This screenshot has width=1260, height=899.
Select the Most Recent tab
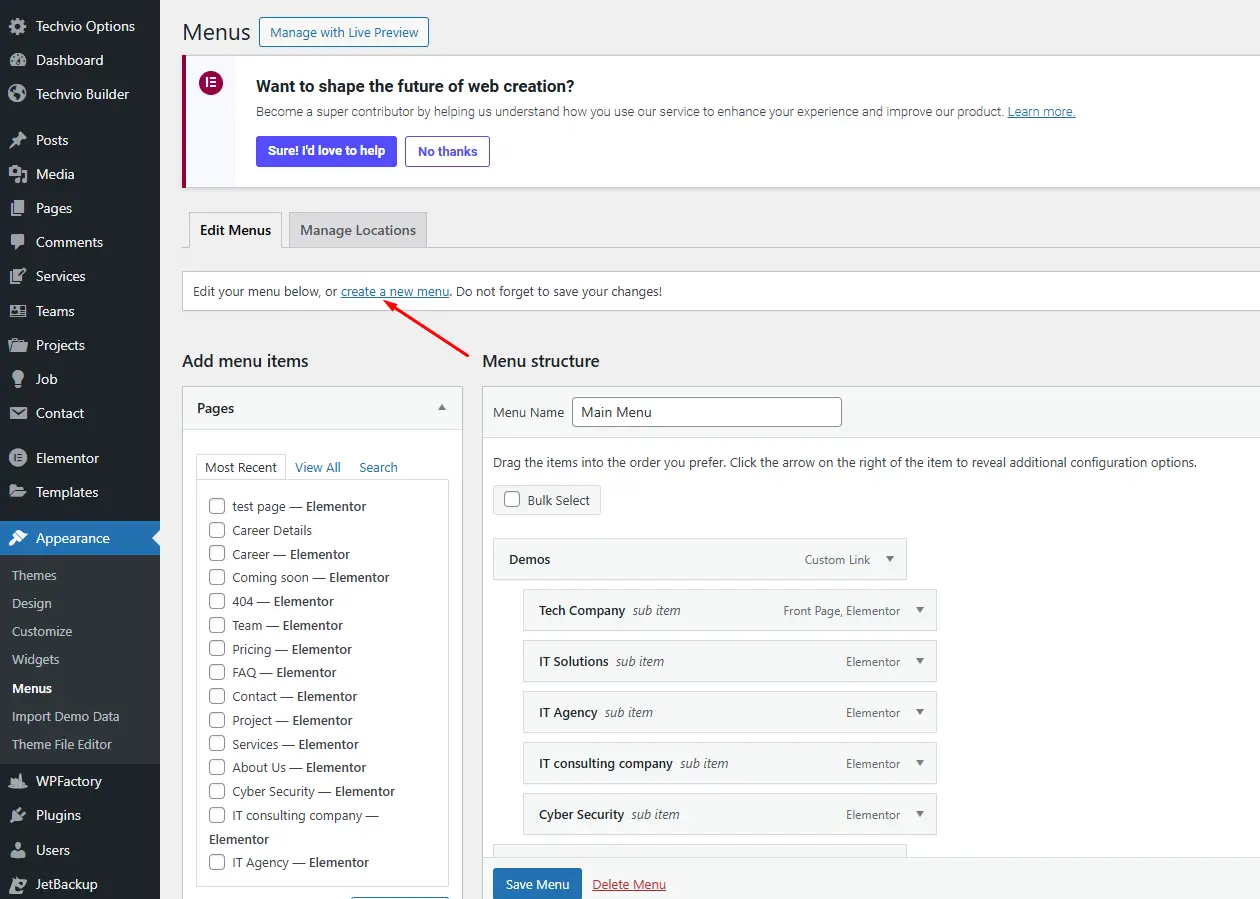pyautogui.click(x=241, y=467)
